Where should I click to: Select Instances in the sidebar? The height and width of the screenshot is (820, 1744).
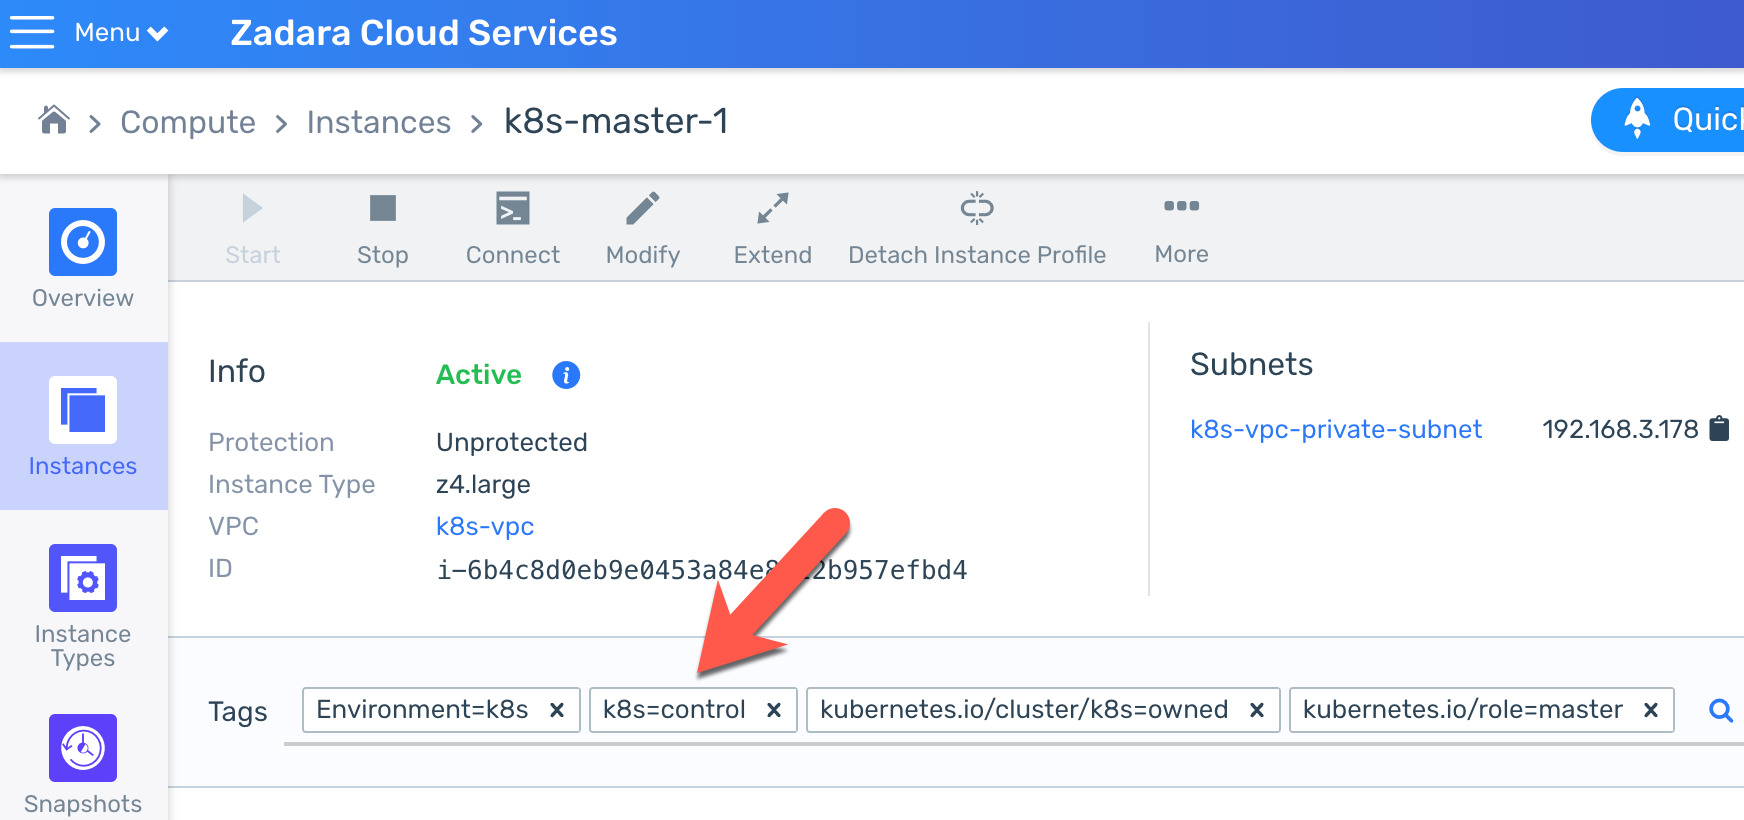click(x=83, y=427)
